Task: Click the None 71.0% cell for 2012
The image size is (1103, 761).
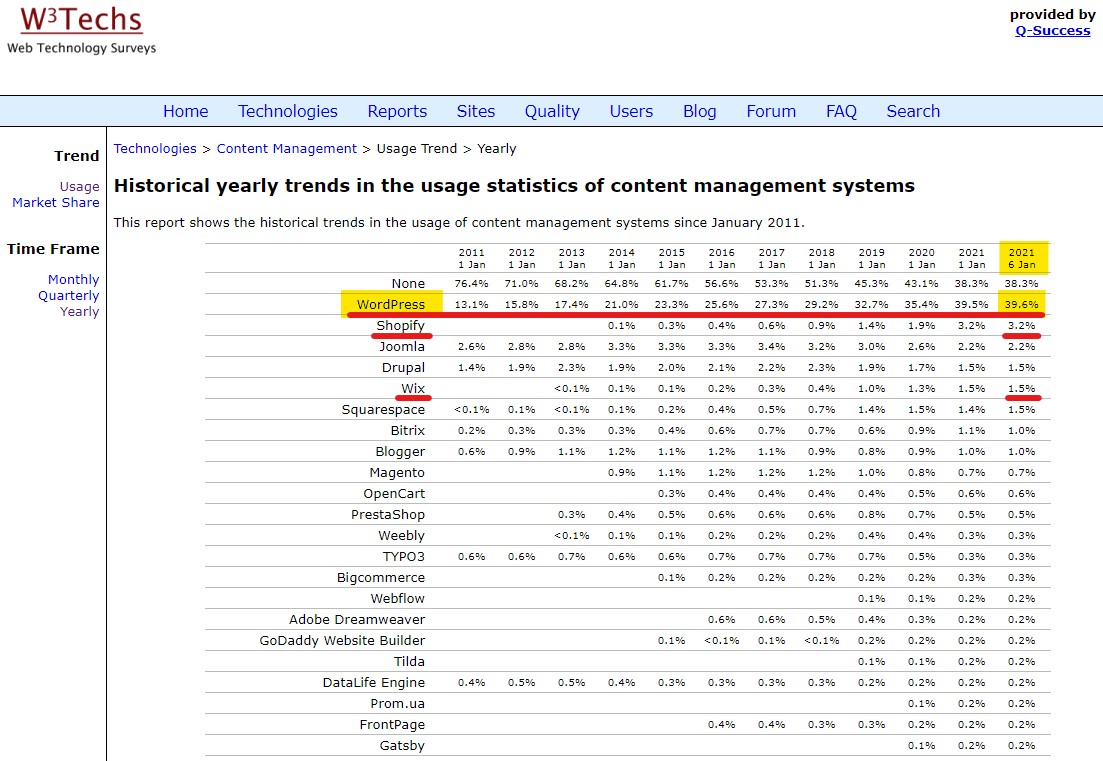Action: (x=521, y=283)
